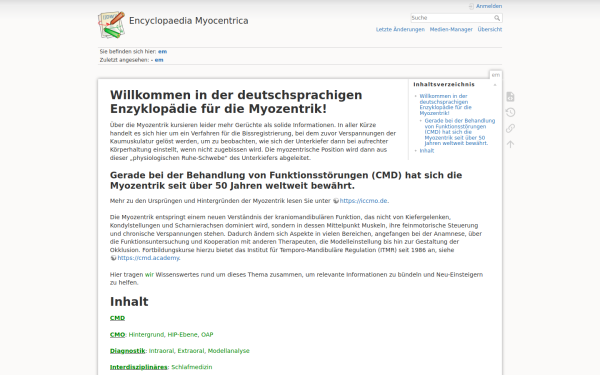
Task: Open the Extraoral link
Action: coord(191,351)
